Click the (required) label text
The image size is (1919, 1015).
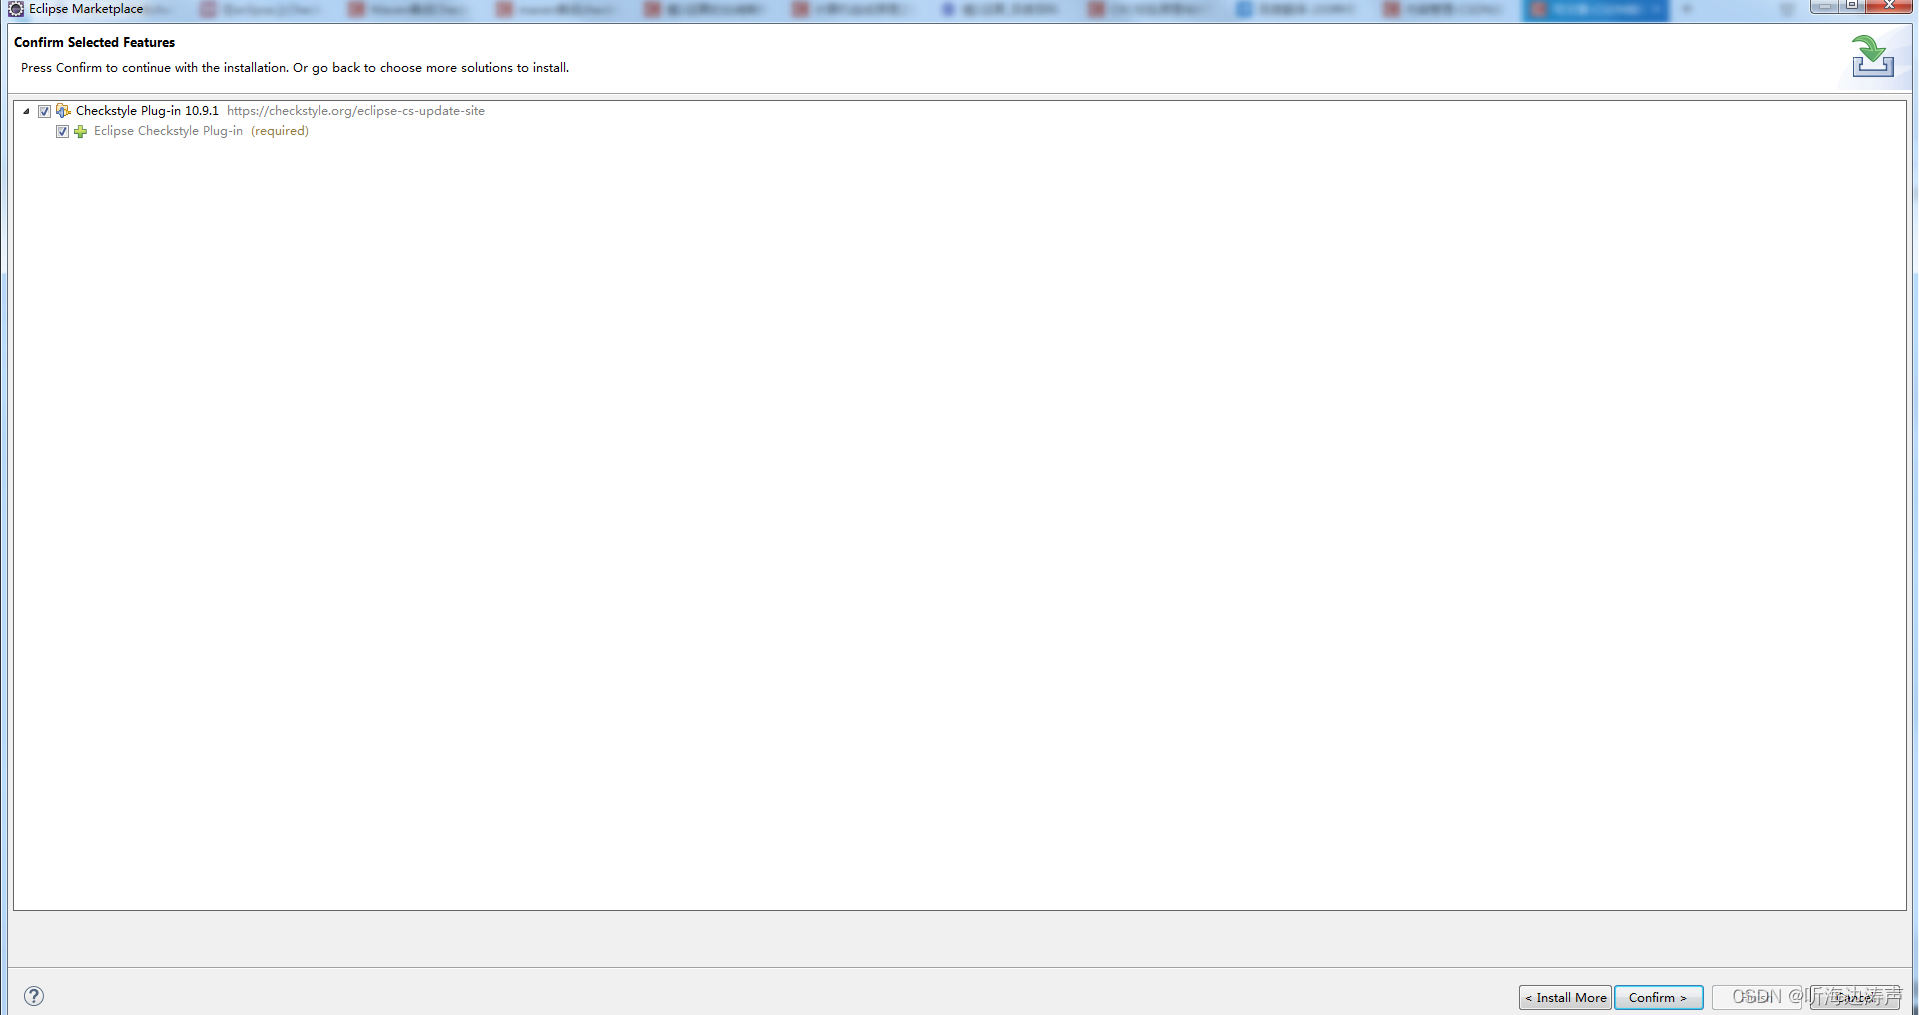(280, 131)
